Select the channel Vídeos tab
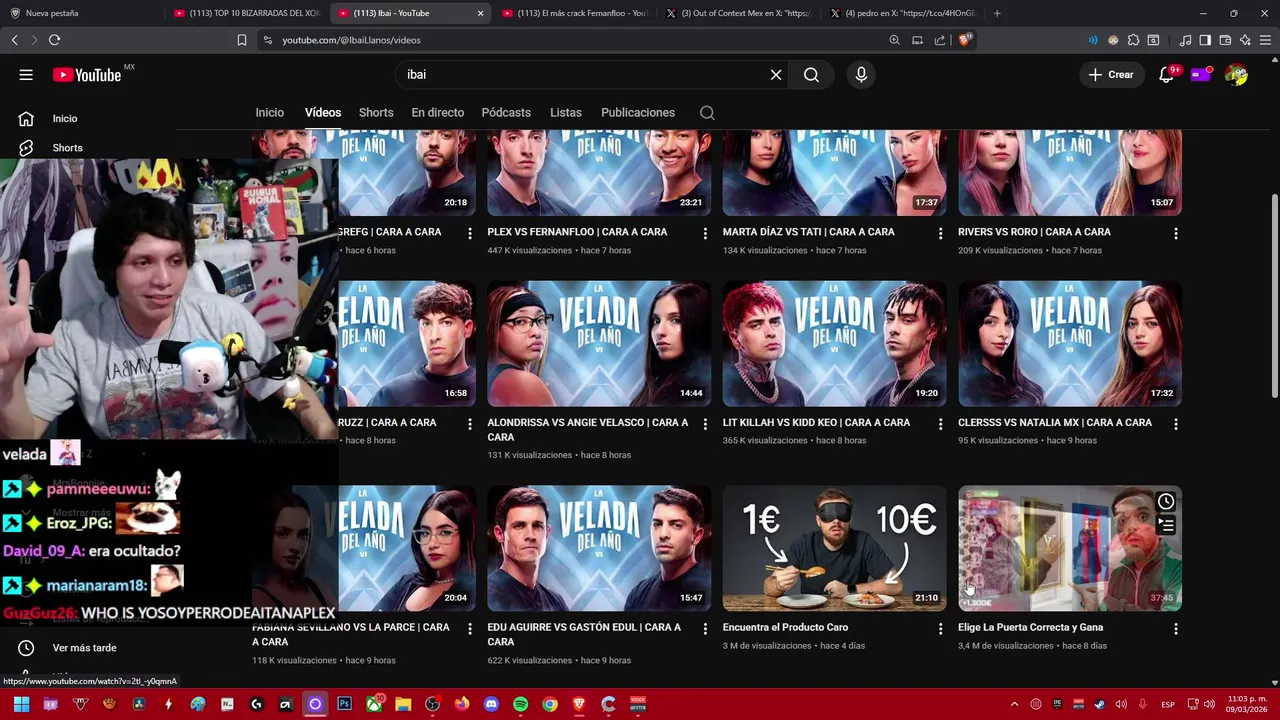1280x720 pixels. click(x=323, y=113)
